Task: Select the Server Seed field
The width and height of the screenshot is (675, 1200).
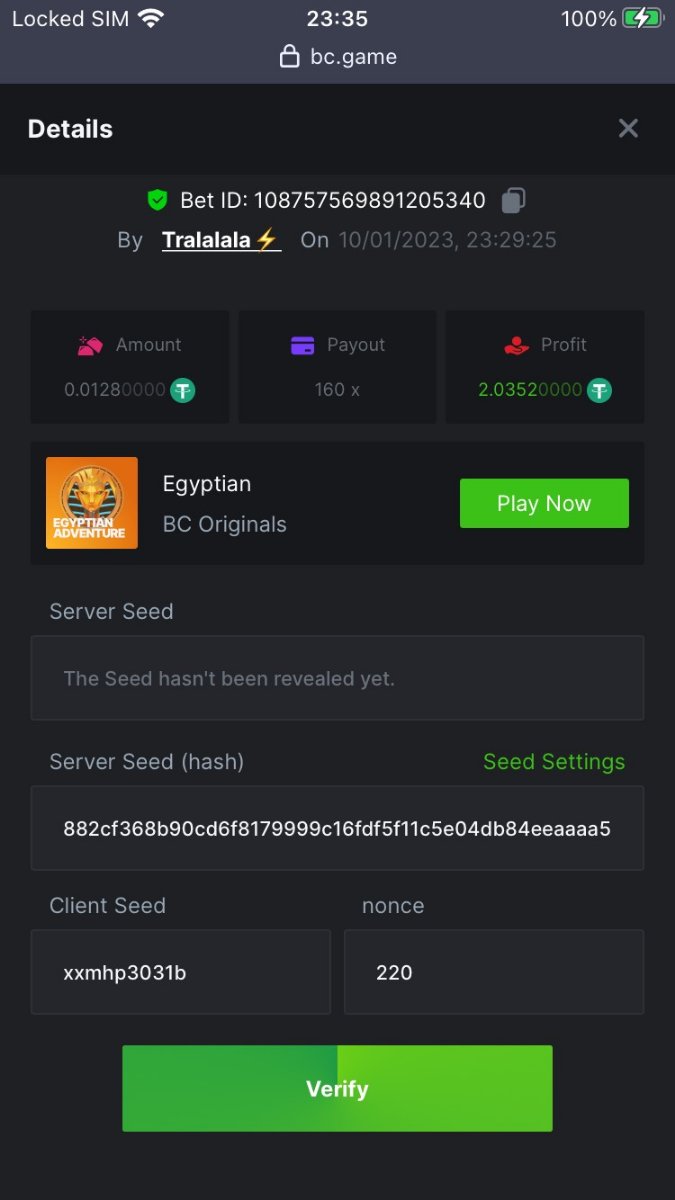Action: point(337,678)
